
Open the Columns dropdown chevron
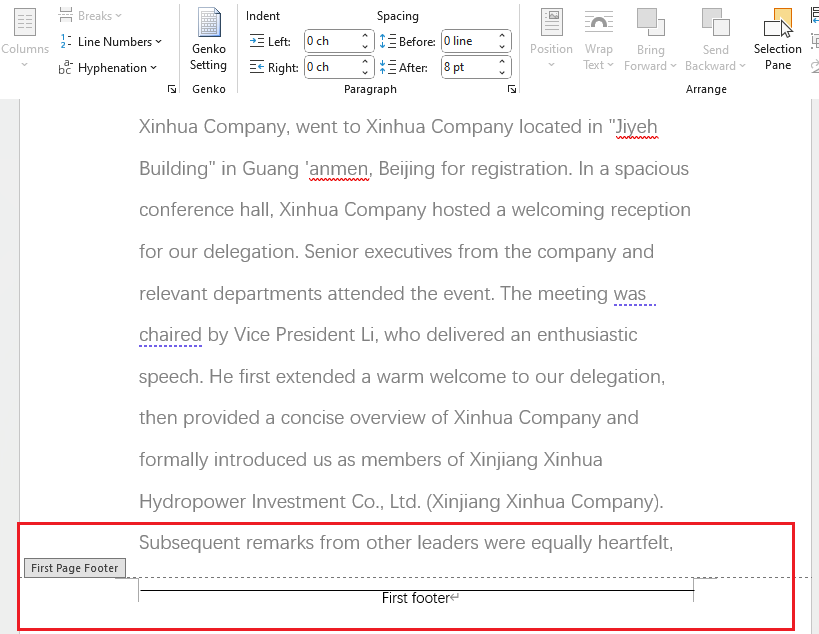[25, 65]
